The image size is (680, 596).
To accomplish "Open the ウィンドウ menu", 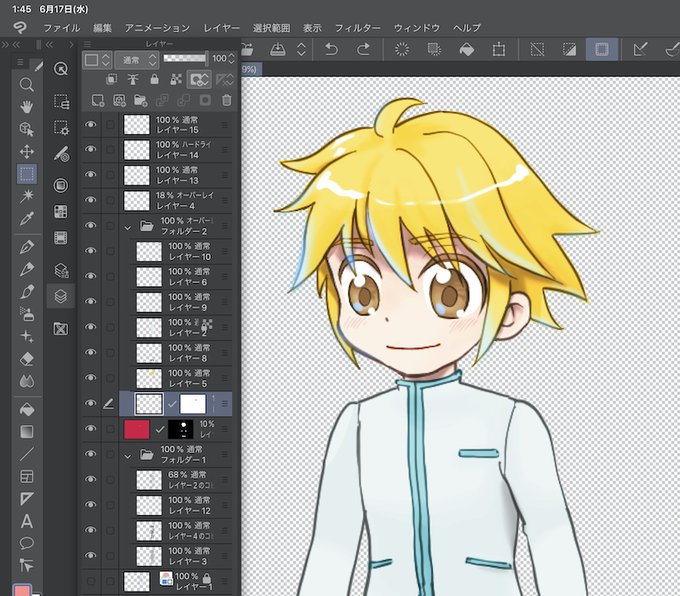I will [x=417, y=28].
